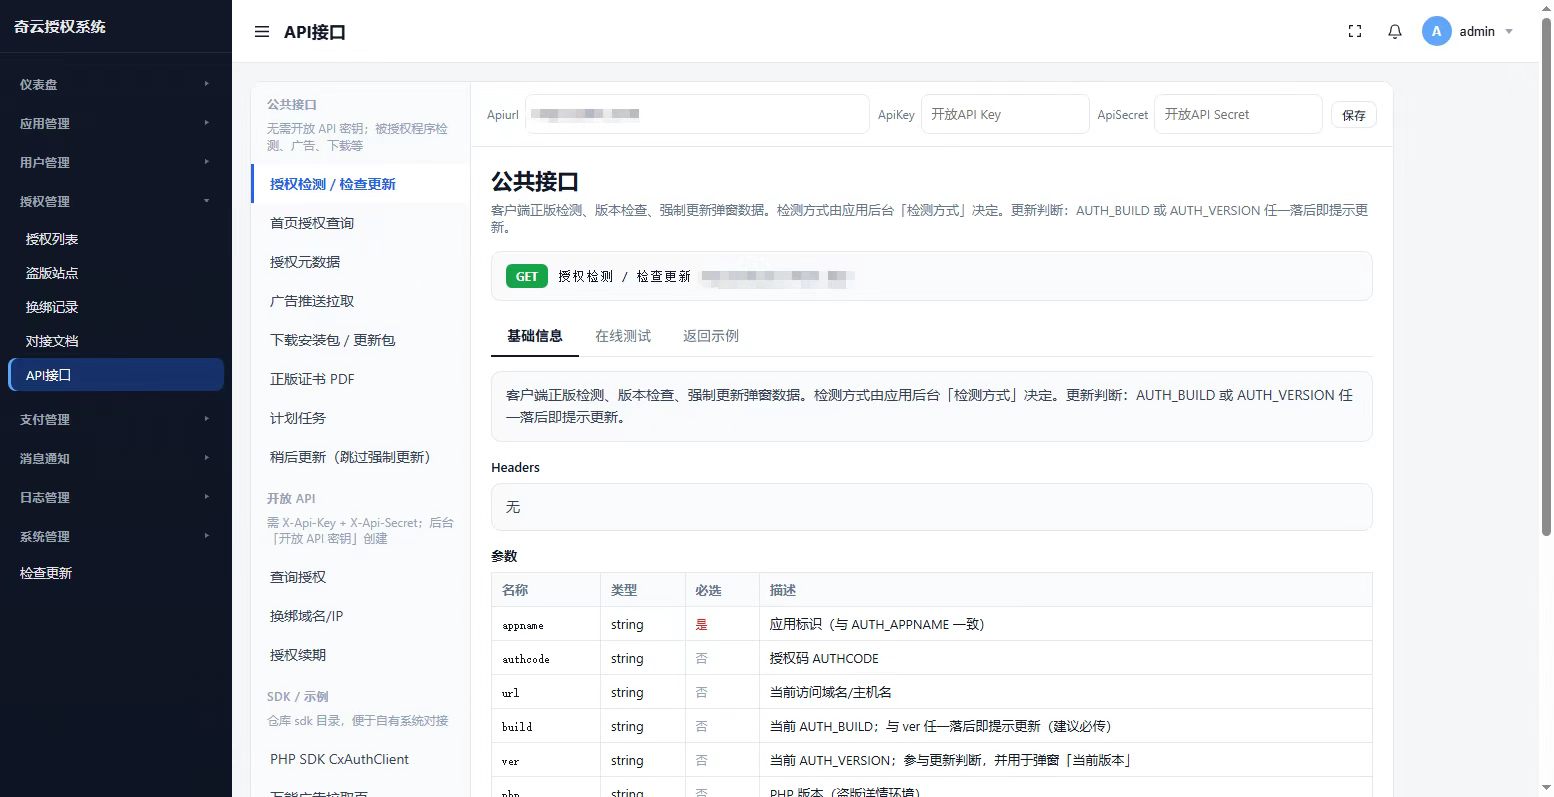This screenshot has width=1554, height=797.
Task: Expand the 支付管理 sidebar menu
Action: pos(116,420)
